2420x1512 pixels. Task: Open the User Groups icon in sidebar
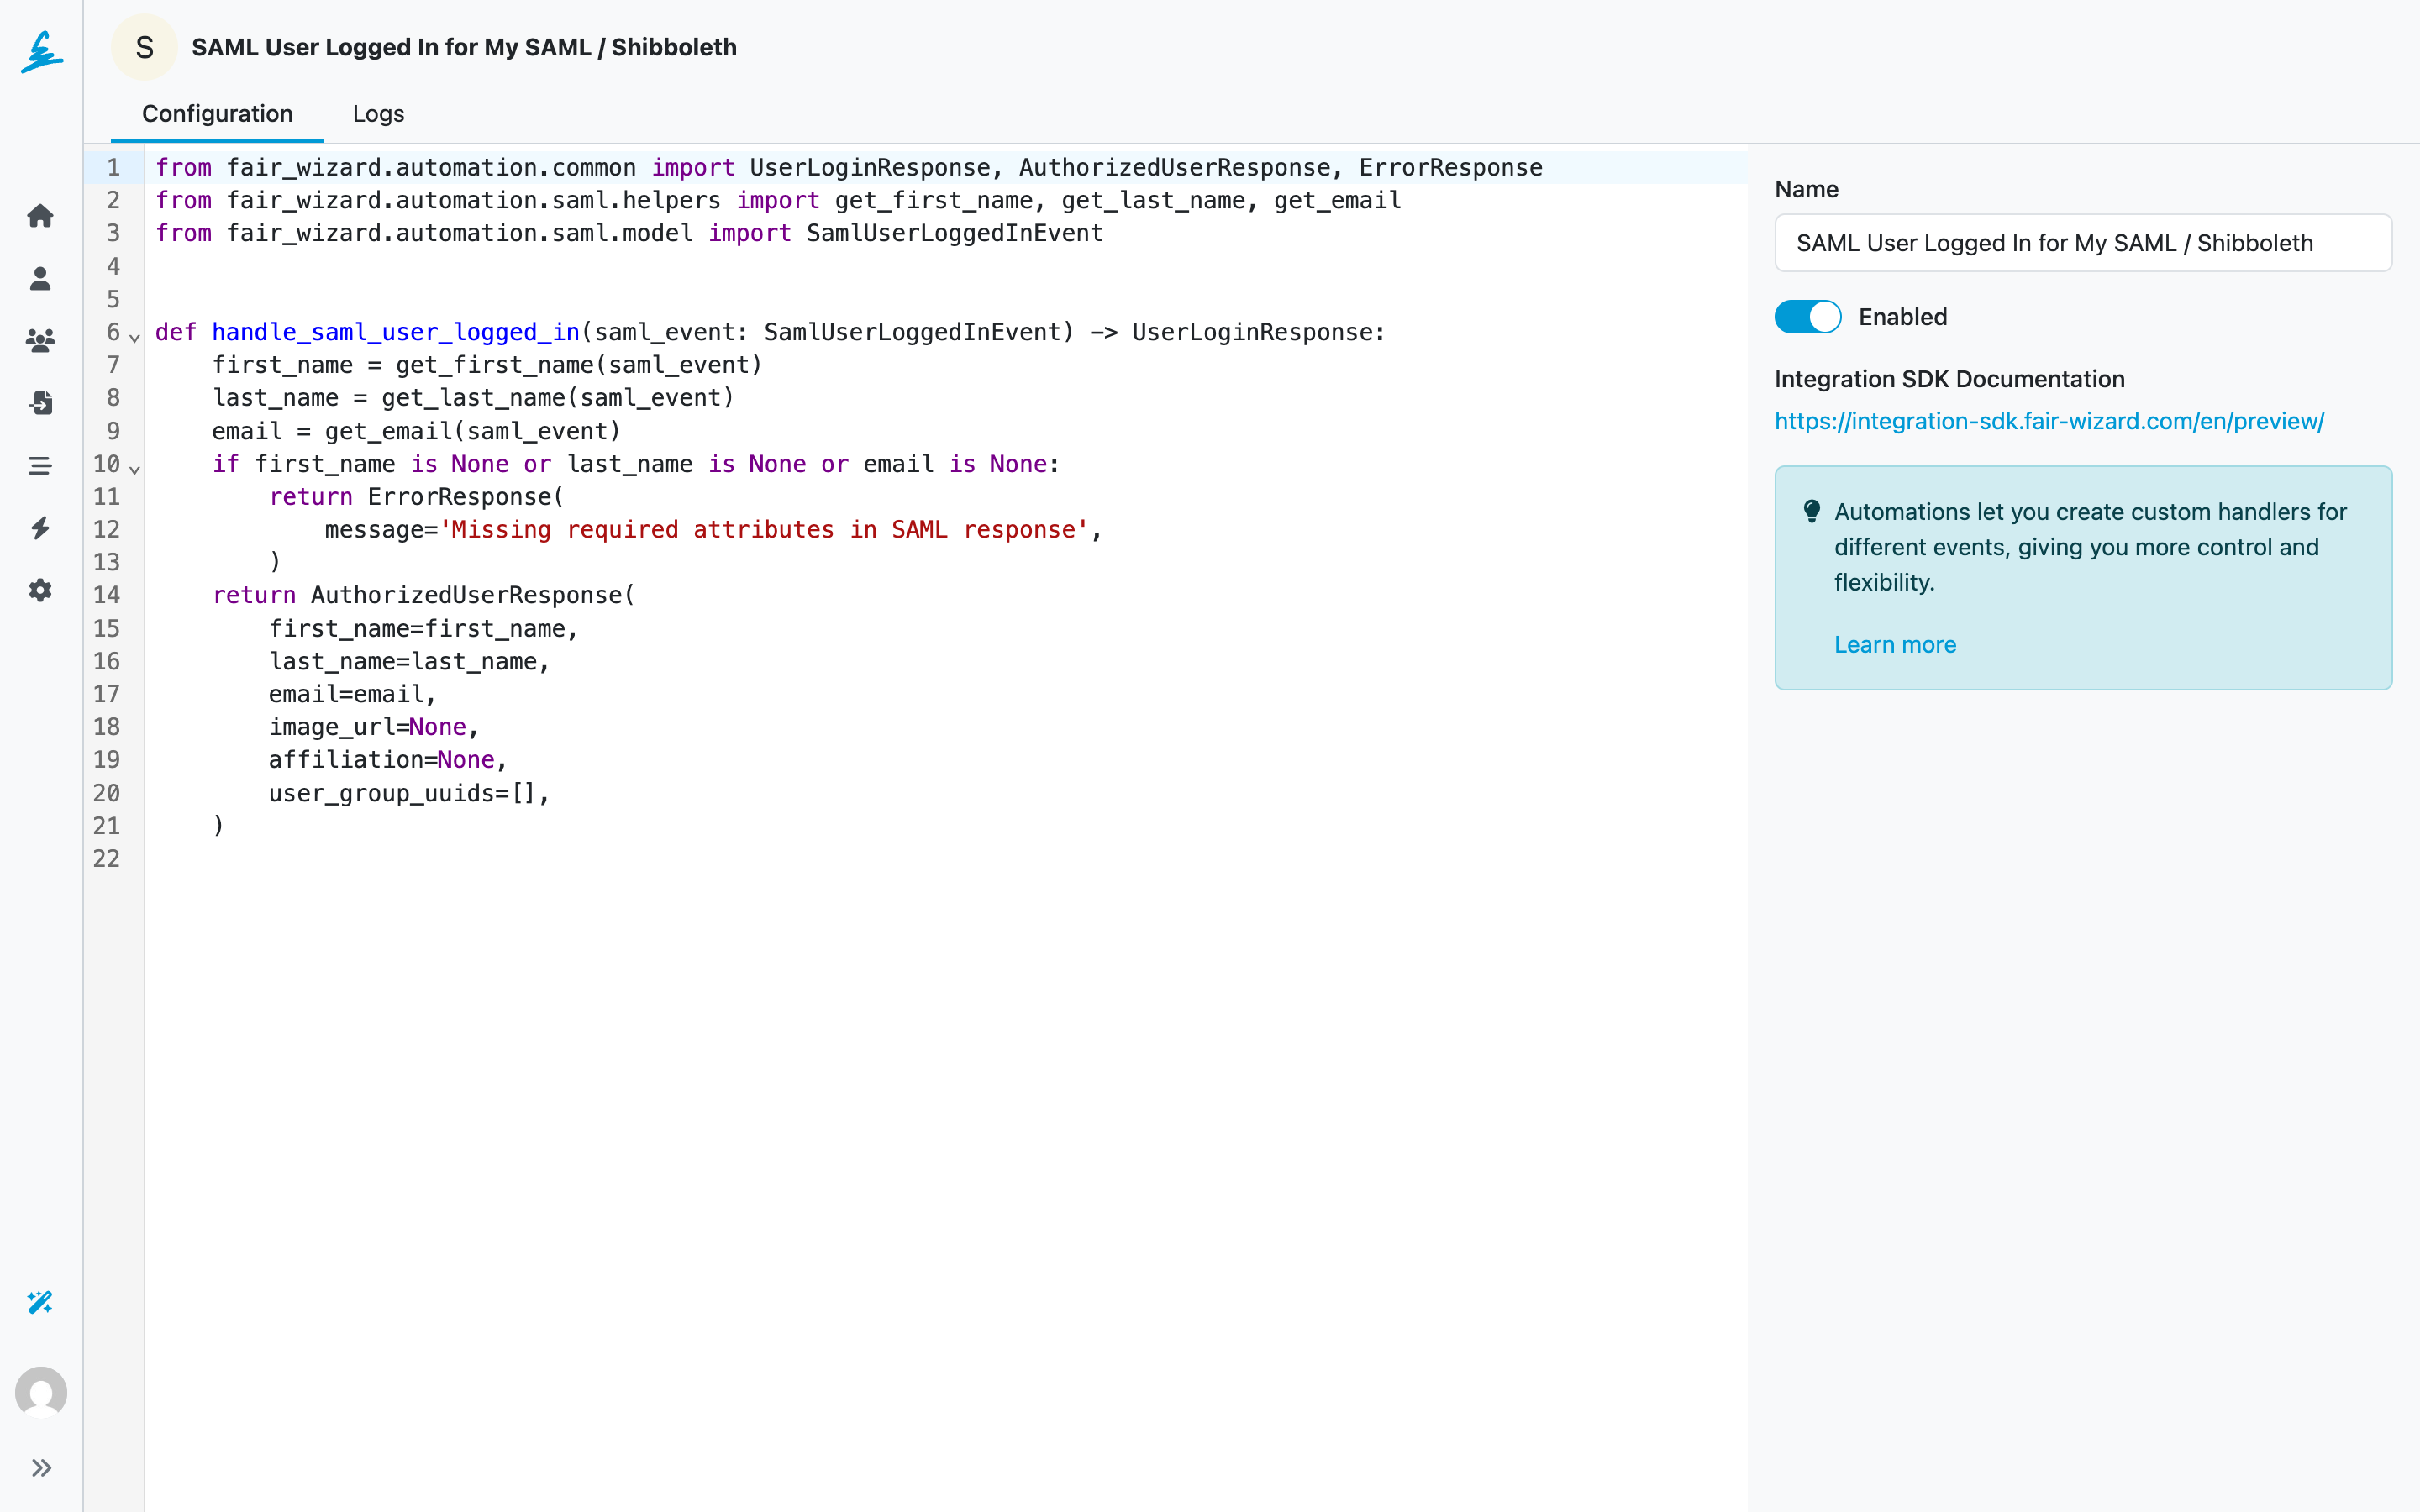click(40, 341)
